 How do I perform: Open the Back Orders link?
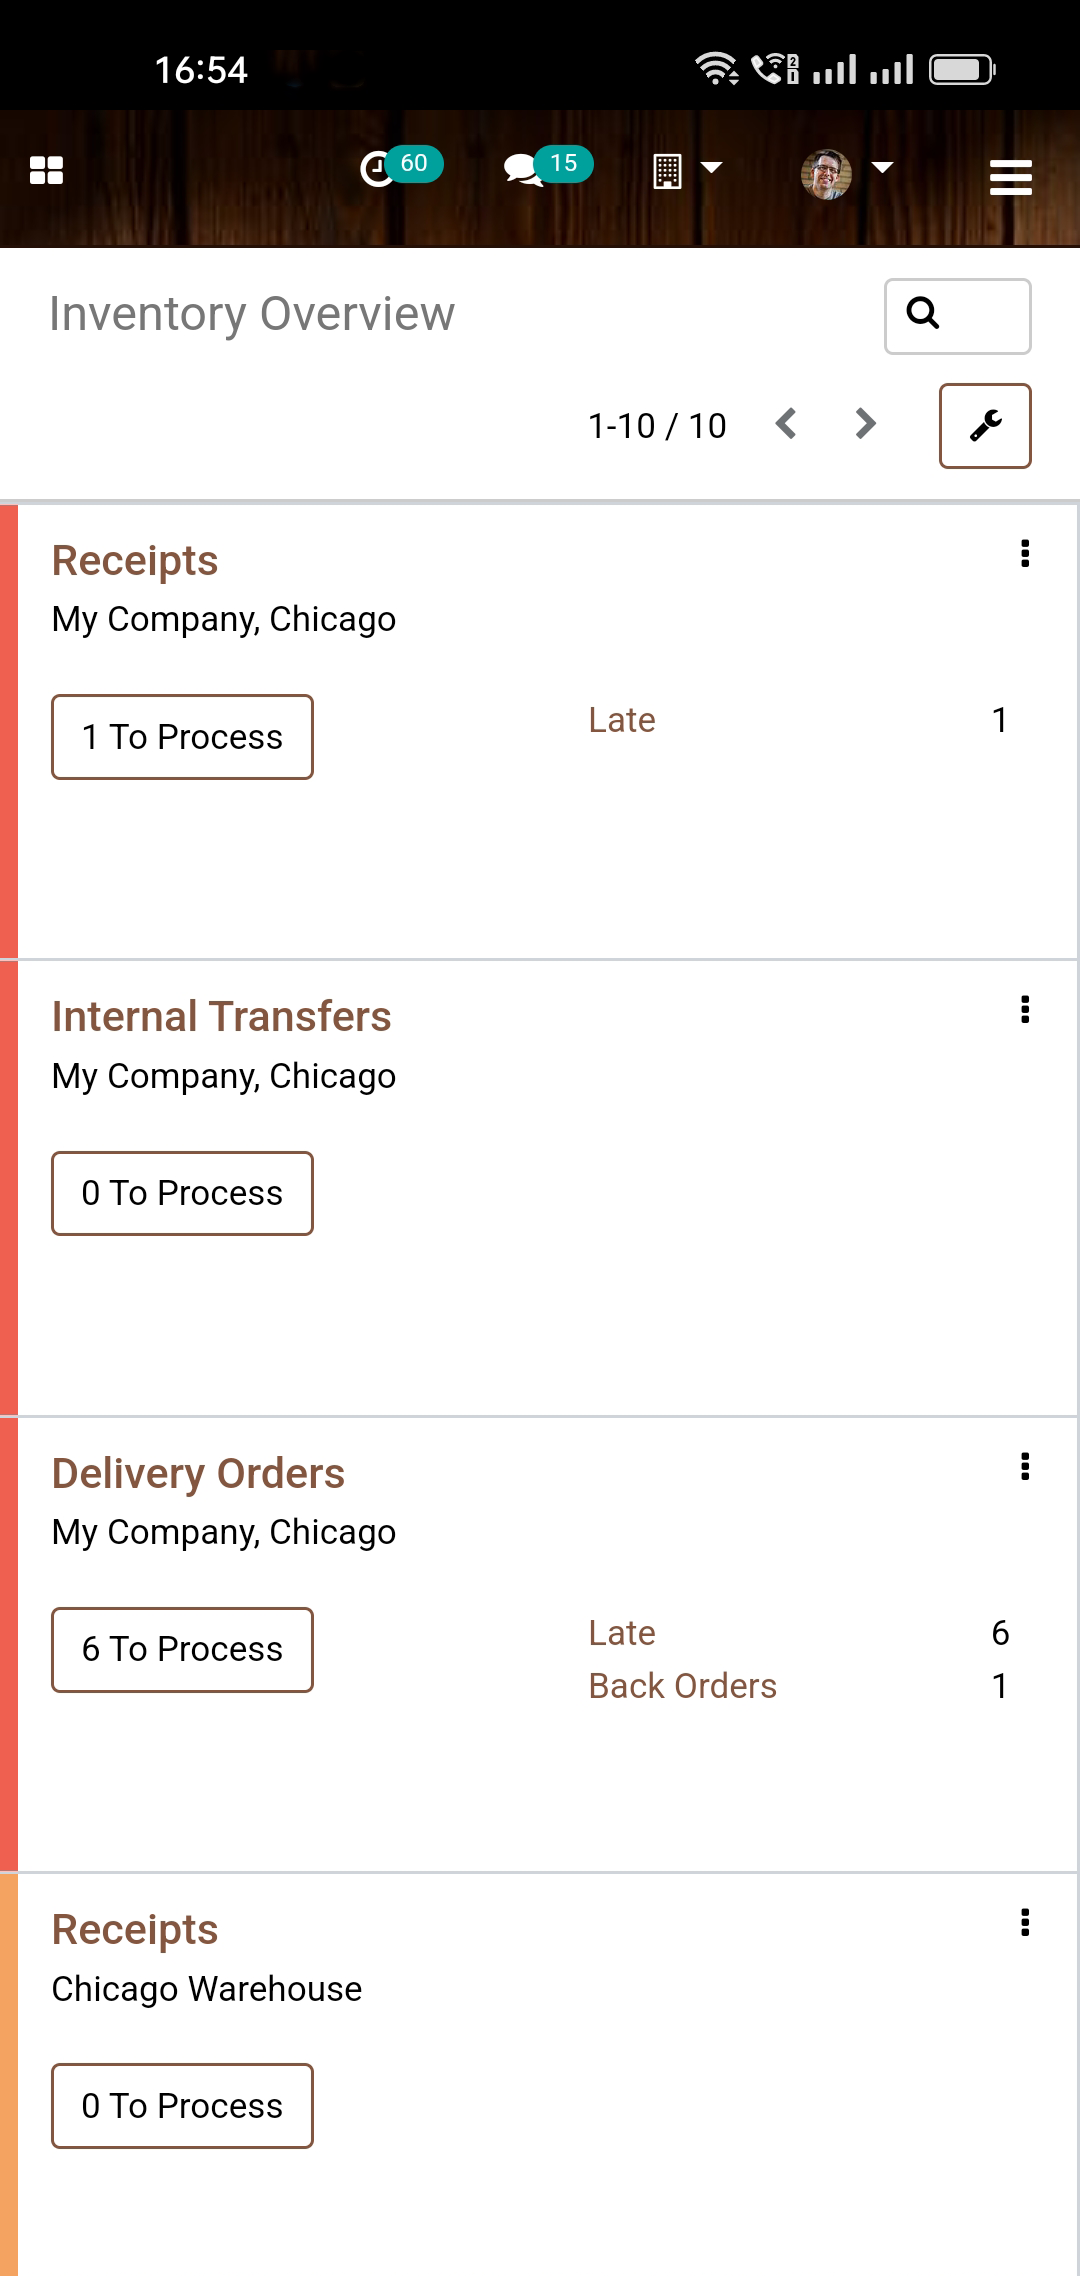coord(682,1686)
